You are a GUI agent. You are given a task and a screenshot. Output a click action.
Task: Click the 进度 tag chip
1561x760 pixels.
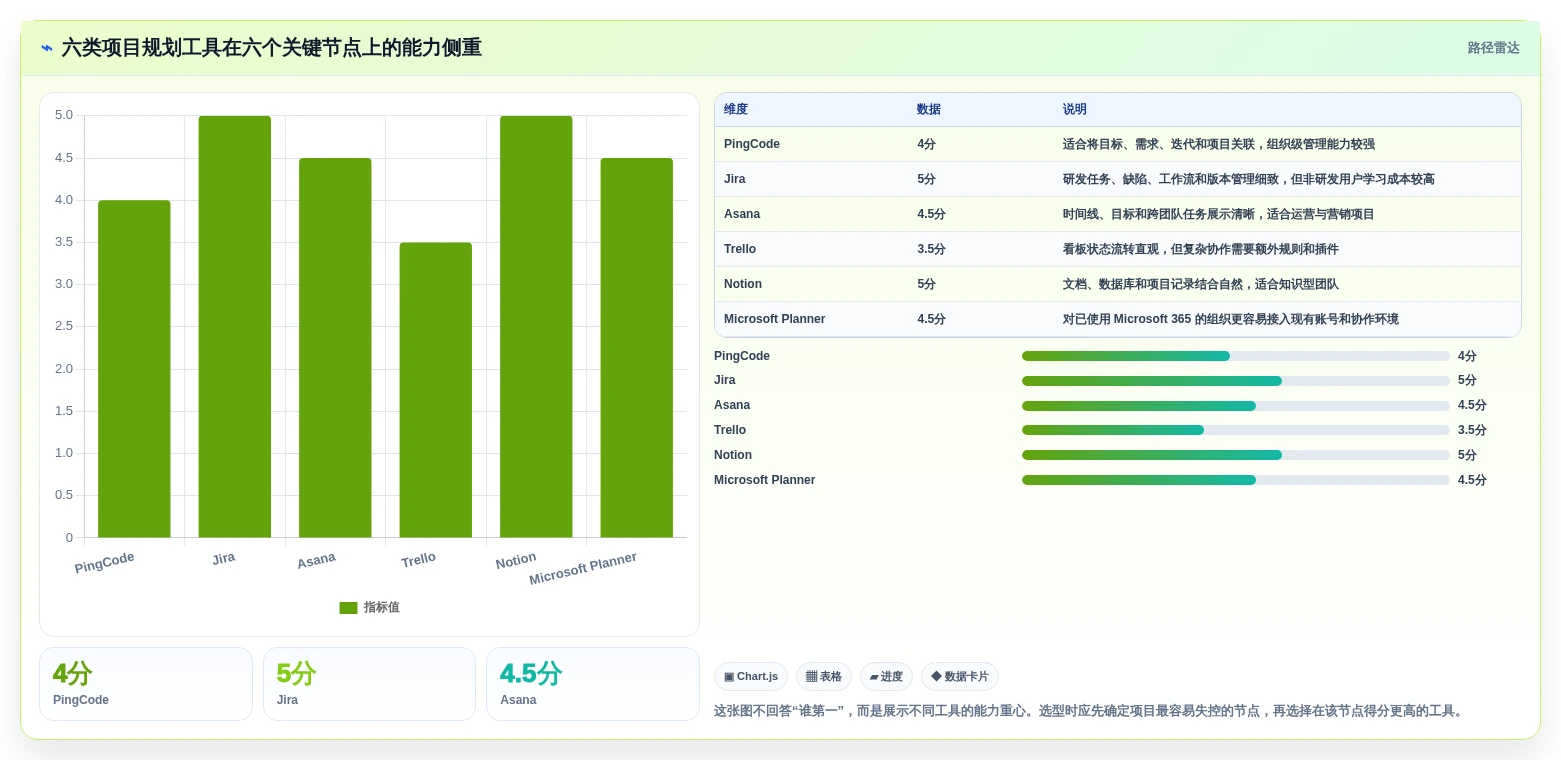(x=886, y=677)
